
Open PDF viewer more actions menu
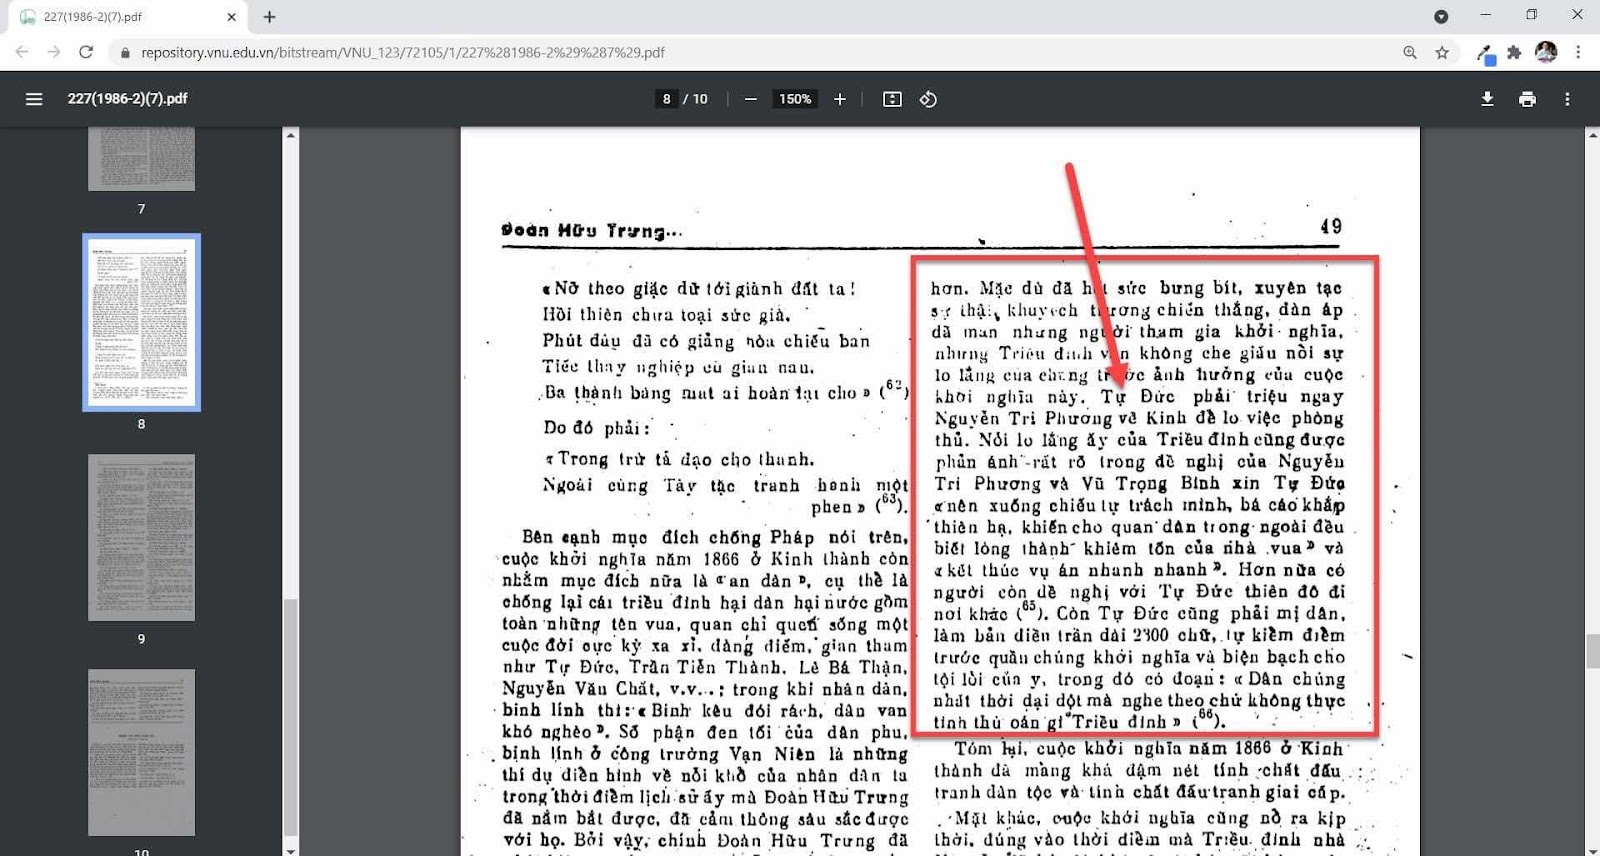click(x=1567, y=99)
